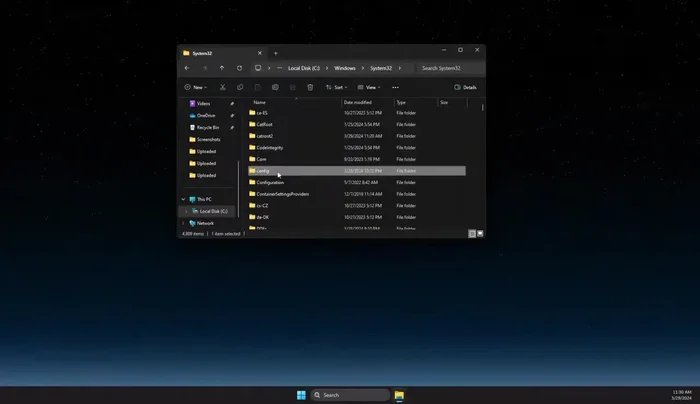Image resolution: width=700 pixels, height=404 pixels.
Task: Open the Sort dropdown menu
Action: [x=337, y=87]
